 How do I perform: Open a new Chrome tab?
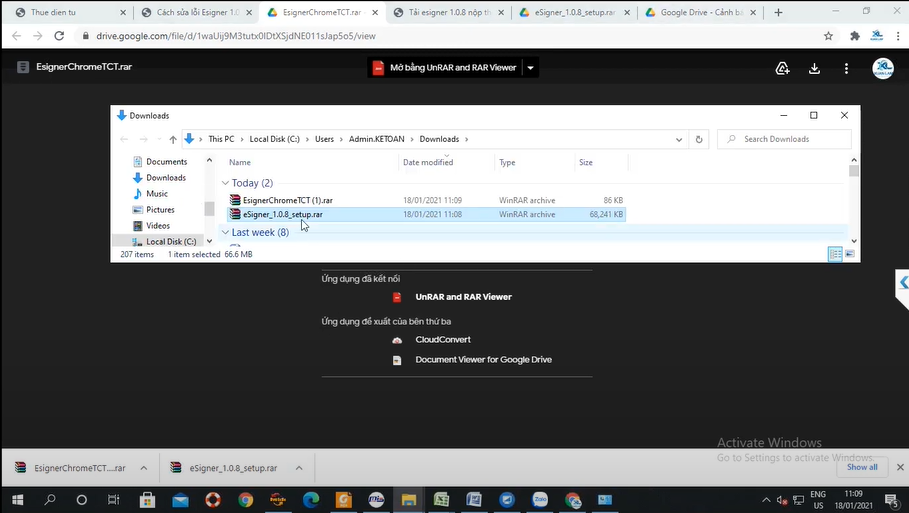click(x=779, y=12)
